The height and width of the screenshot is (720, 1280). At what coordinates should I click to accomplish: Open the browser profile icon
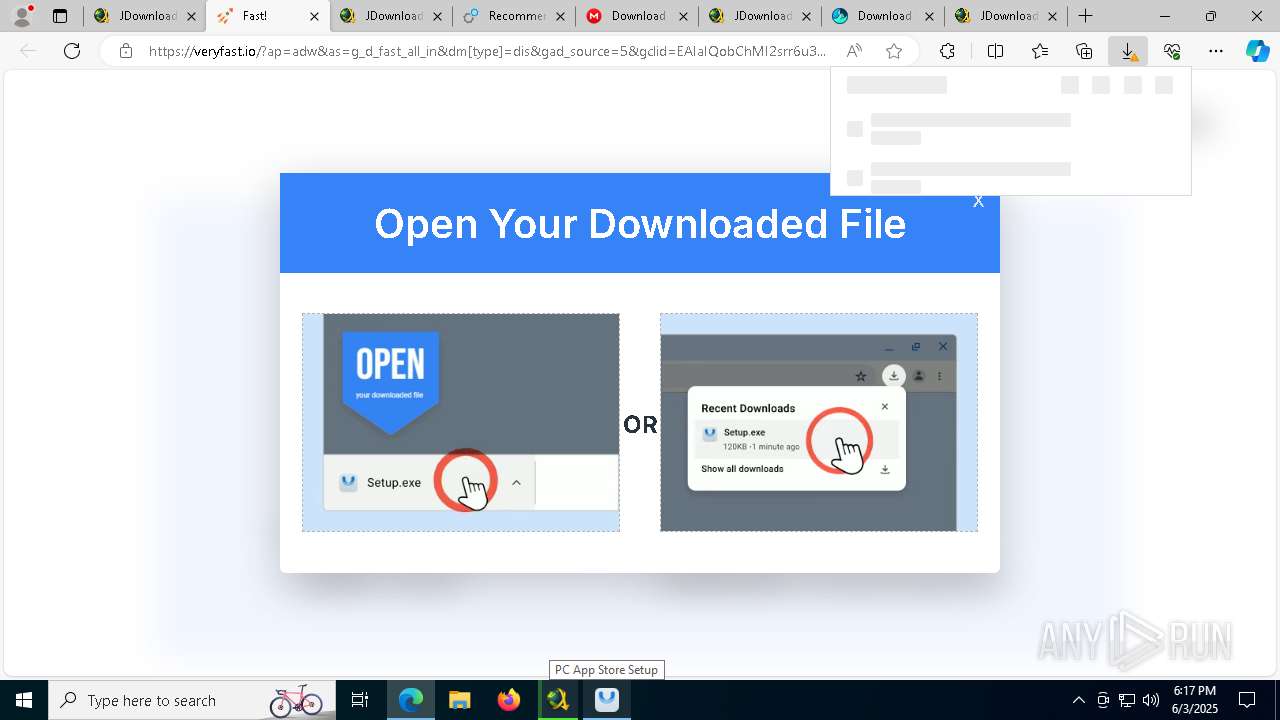click(x=22, y=16)
